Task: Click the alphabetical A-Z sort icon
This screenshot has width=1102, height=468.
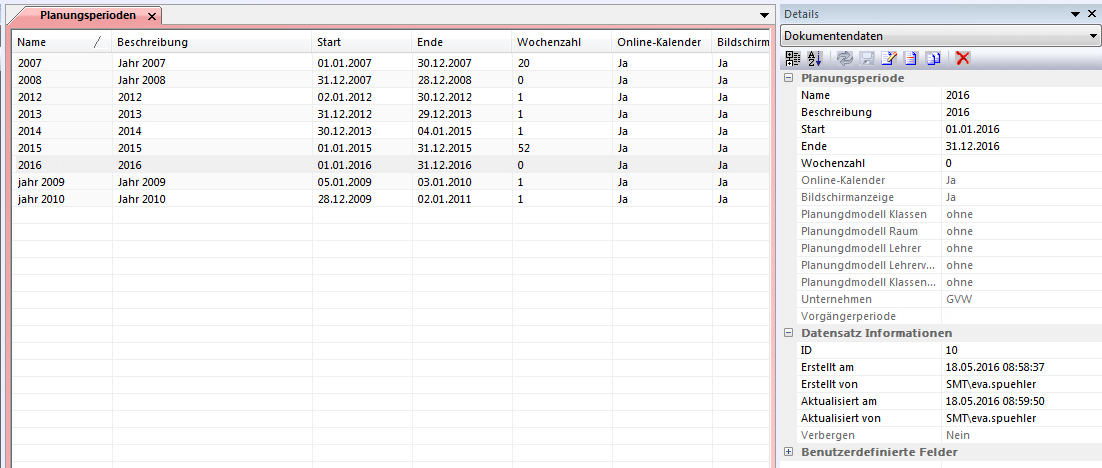Action: [814, 59]
